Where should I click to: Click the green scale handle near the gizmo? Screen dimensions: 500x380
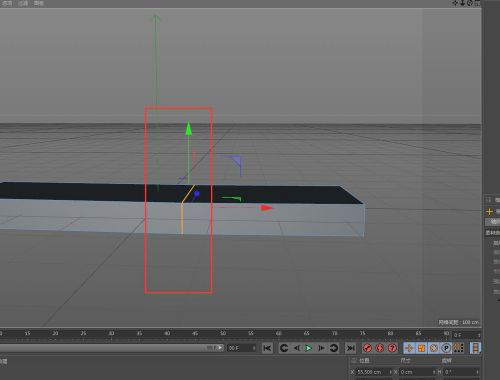pyautogui.click(x=232, y=199)
